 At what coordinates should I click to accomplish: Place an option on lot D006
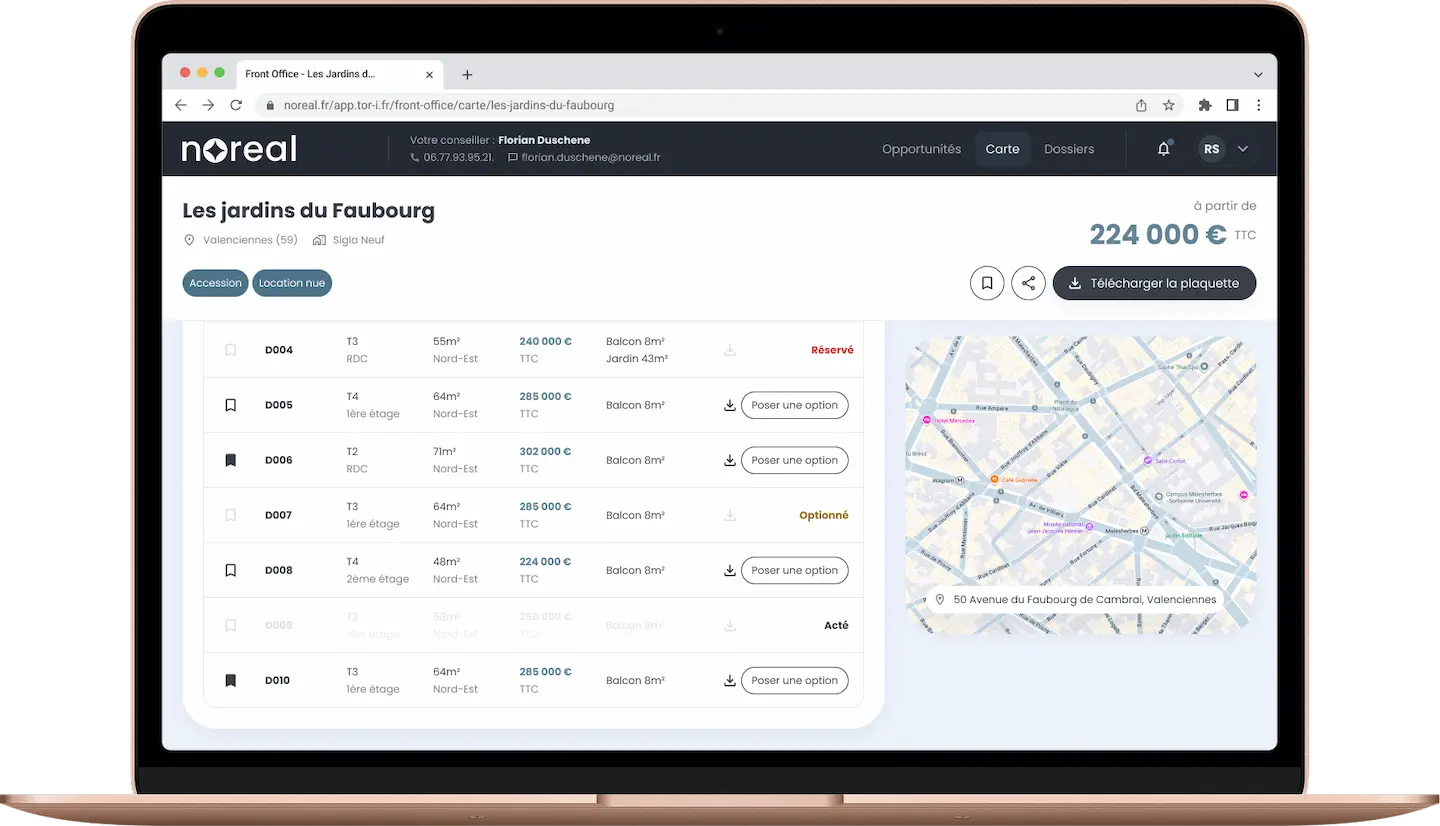tap(795, 460)
